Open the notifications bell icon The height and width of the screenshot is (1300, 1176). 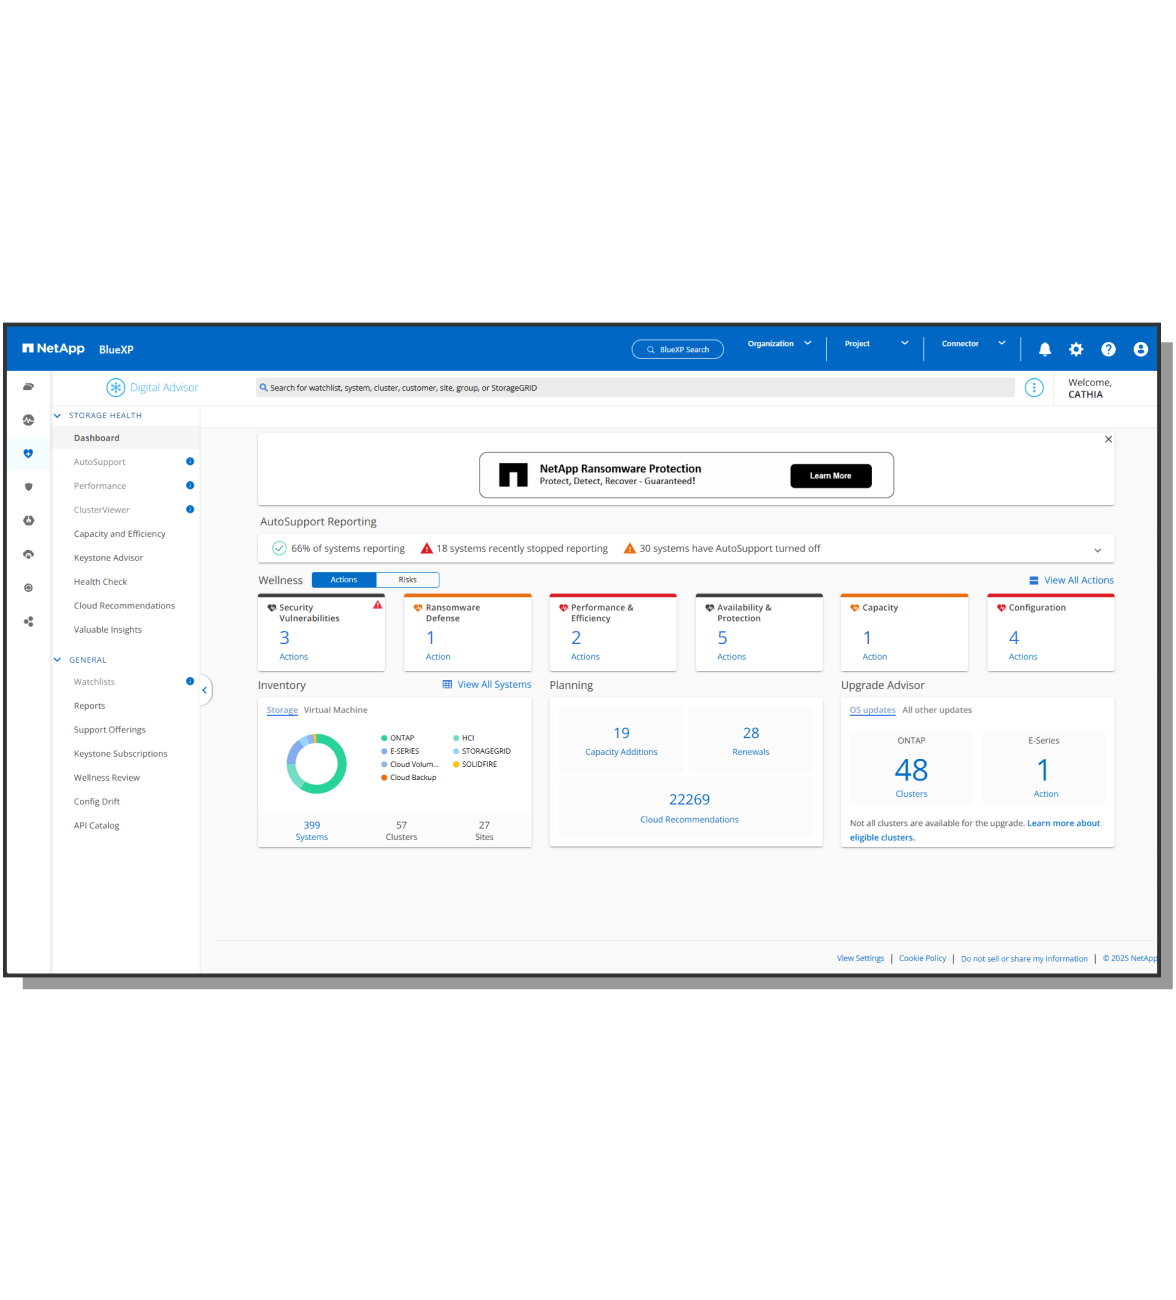pyautogui.click(x=1044, y=349)
